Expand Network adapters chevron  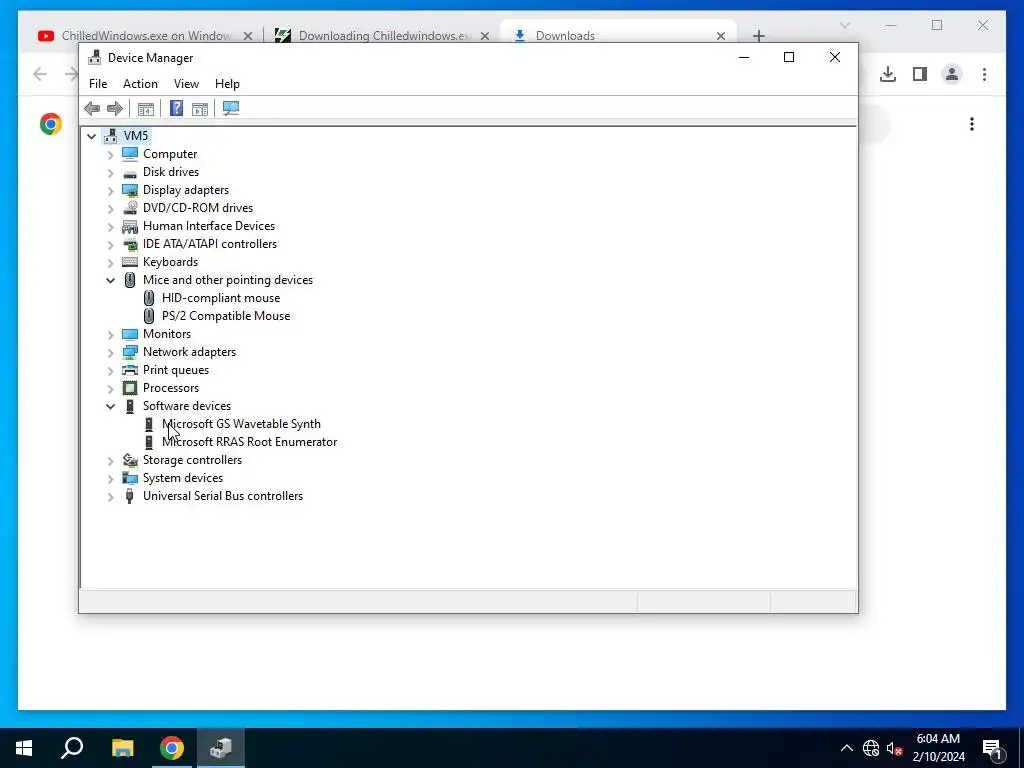(110, 353)
